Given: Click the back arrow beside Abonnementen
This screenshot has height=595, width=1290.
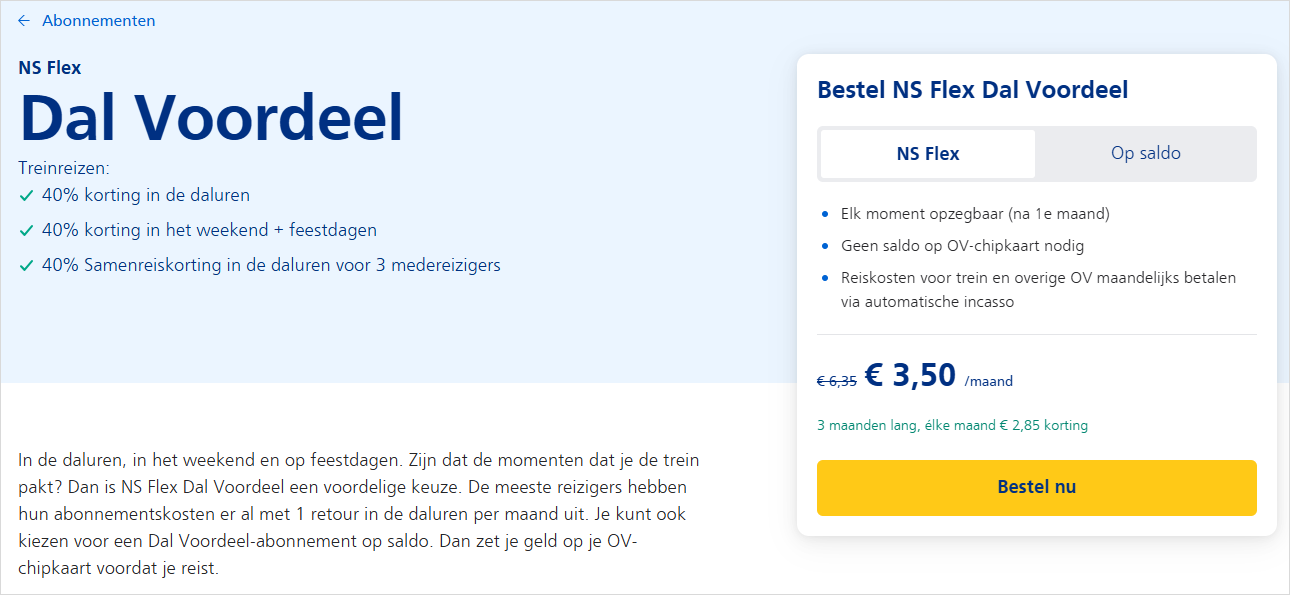Looking at the screenshot, I should point(24,21).
